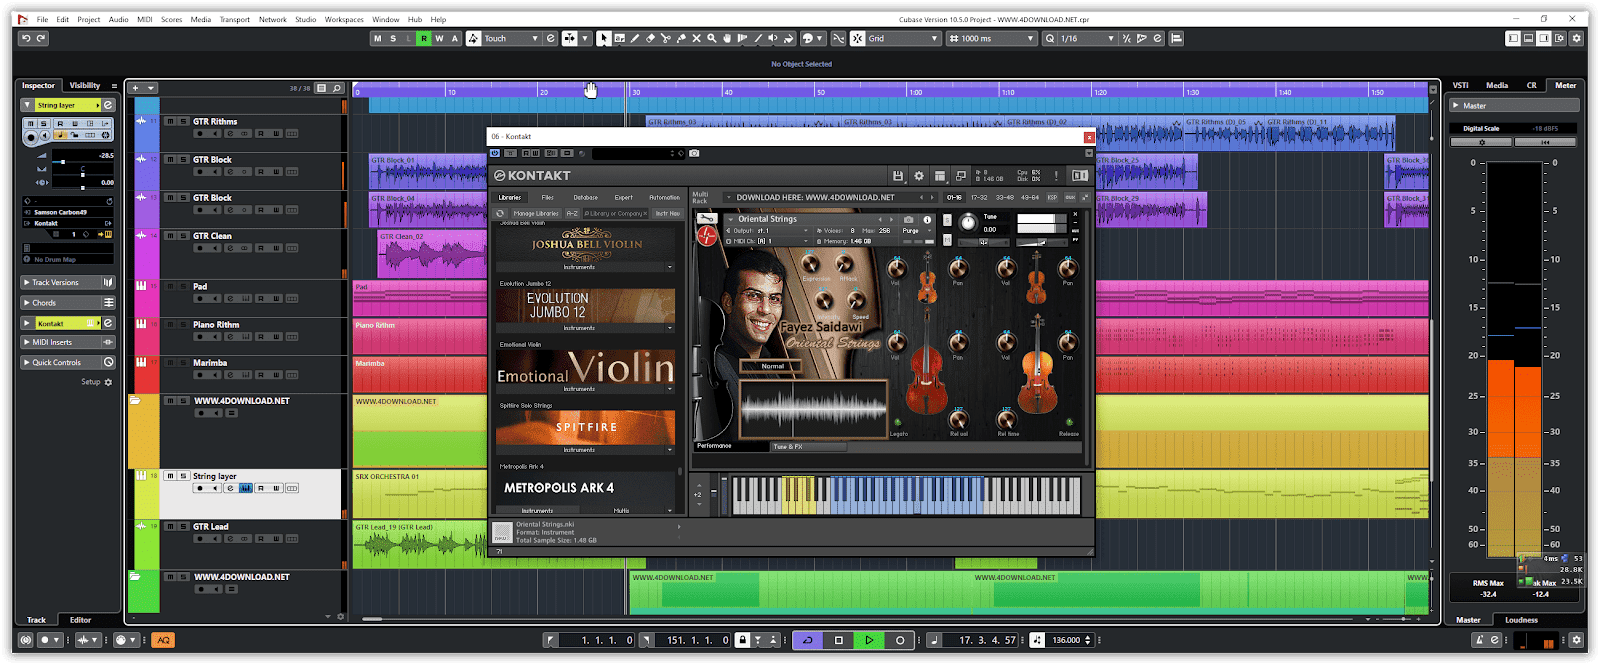Select the Draw pencil tool

(x=634, y=38)
